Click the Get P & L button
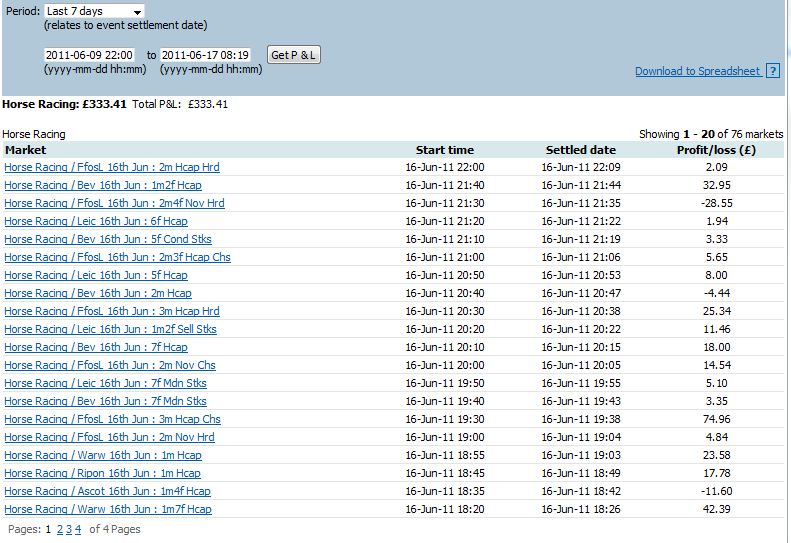This screenshot has width=791, height=543. pyautogui.click(x=293, y=55)
